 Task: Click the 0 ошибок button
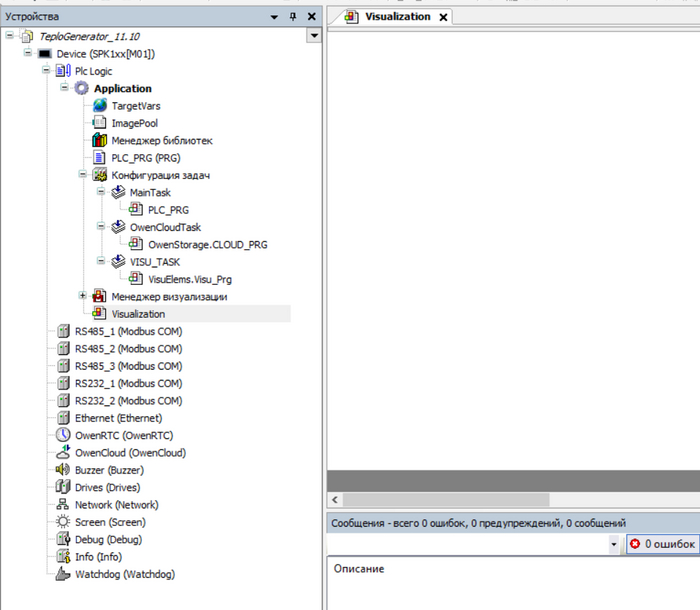coord(662,543)
